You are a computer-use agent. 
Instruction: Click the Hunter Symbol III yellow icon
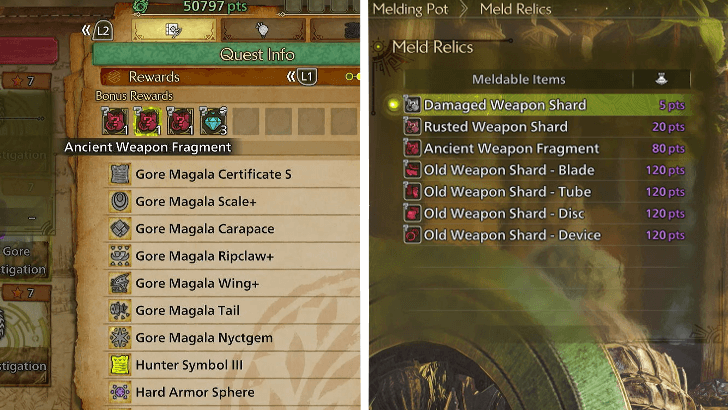click(x=120, y=364)
